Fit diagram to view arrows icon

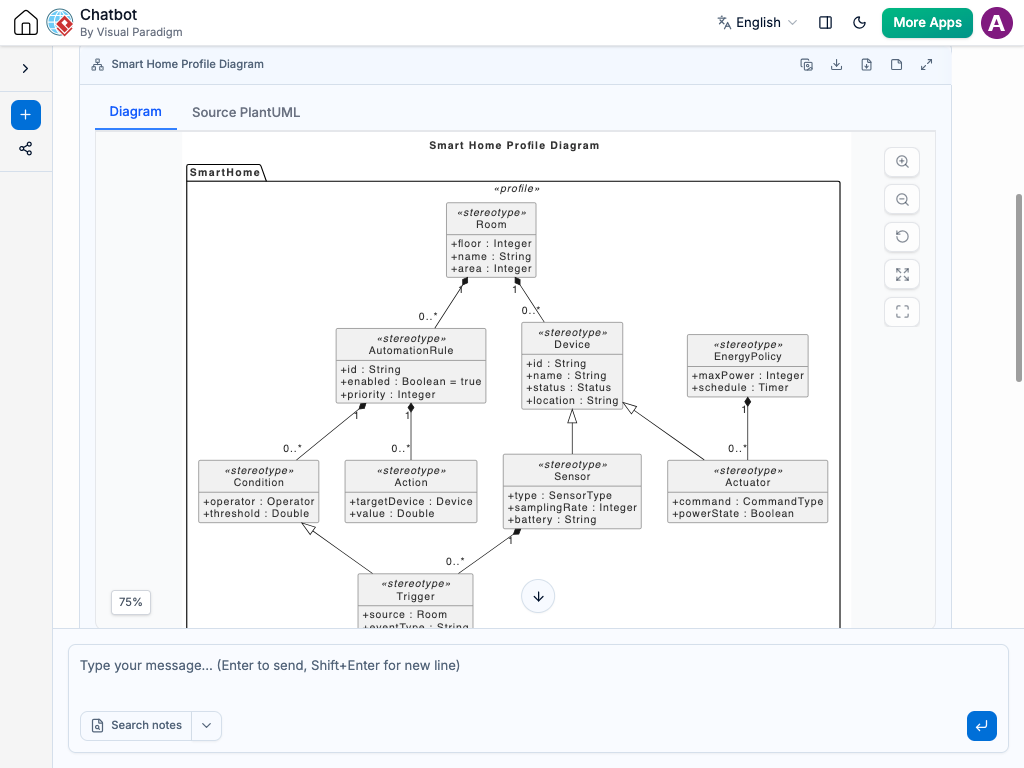902,275
